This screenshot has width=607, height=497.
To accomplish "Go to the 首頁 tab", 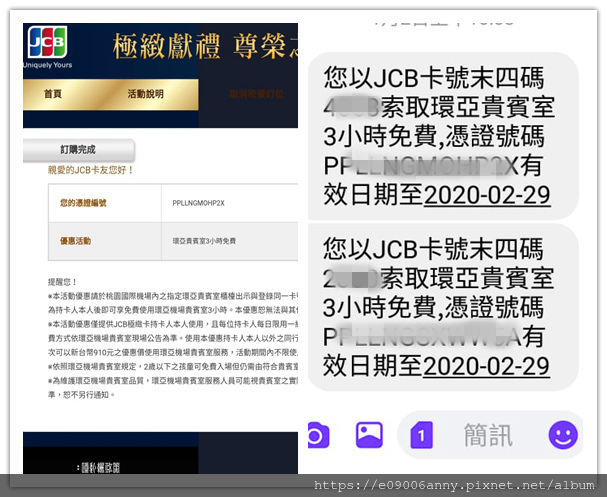I will tap(53, 94).
